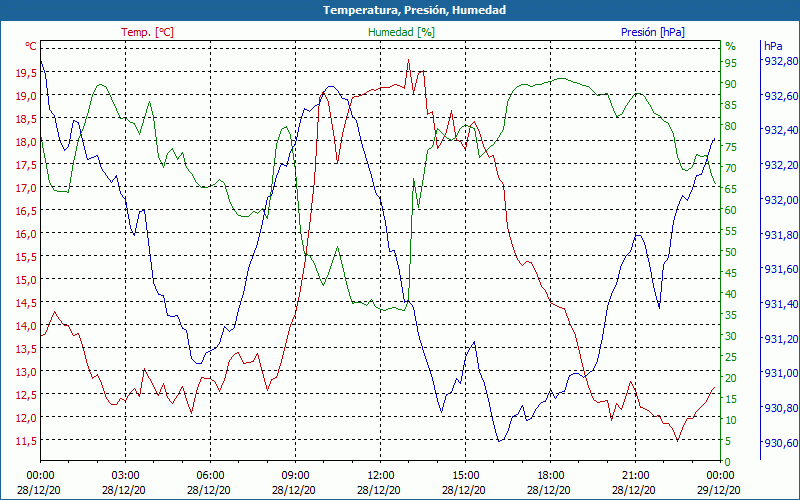Click the 14,5 temperature axis value
800x500 pixels.
tap(26, 303)
